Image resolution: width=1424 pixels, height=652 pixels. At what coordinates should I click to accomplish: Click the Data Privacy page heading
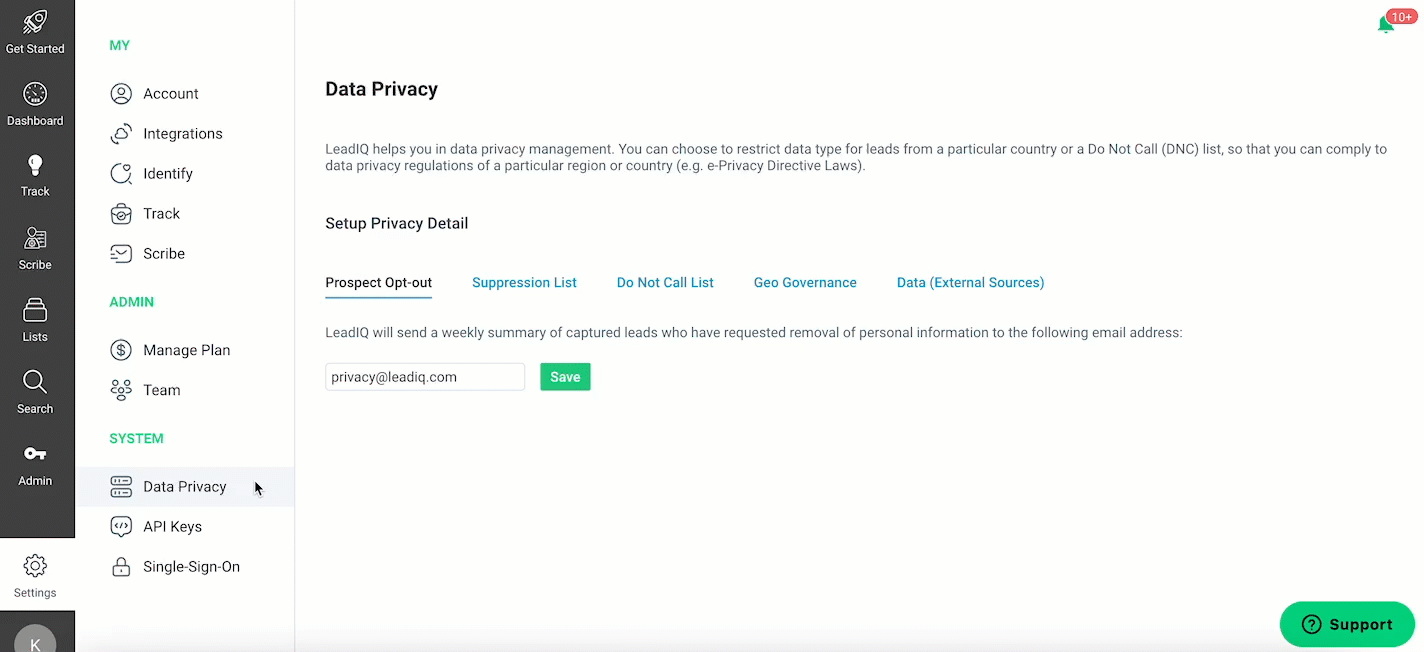click(x=382, y=89)
